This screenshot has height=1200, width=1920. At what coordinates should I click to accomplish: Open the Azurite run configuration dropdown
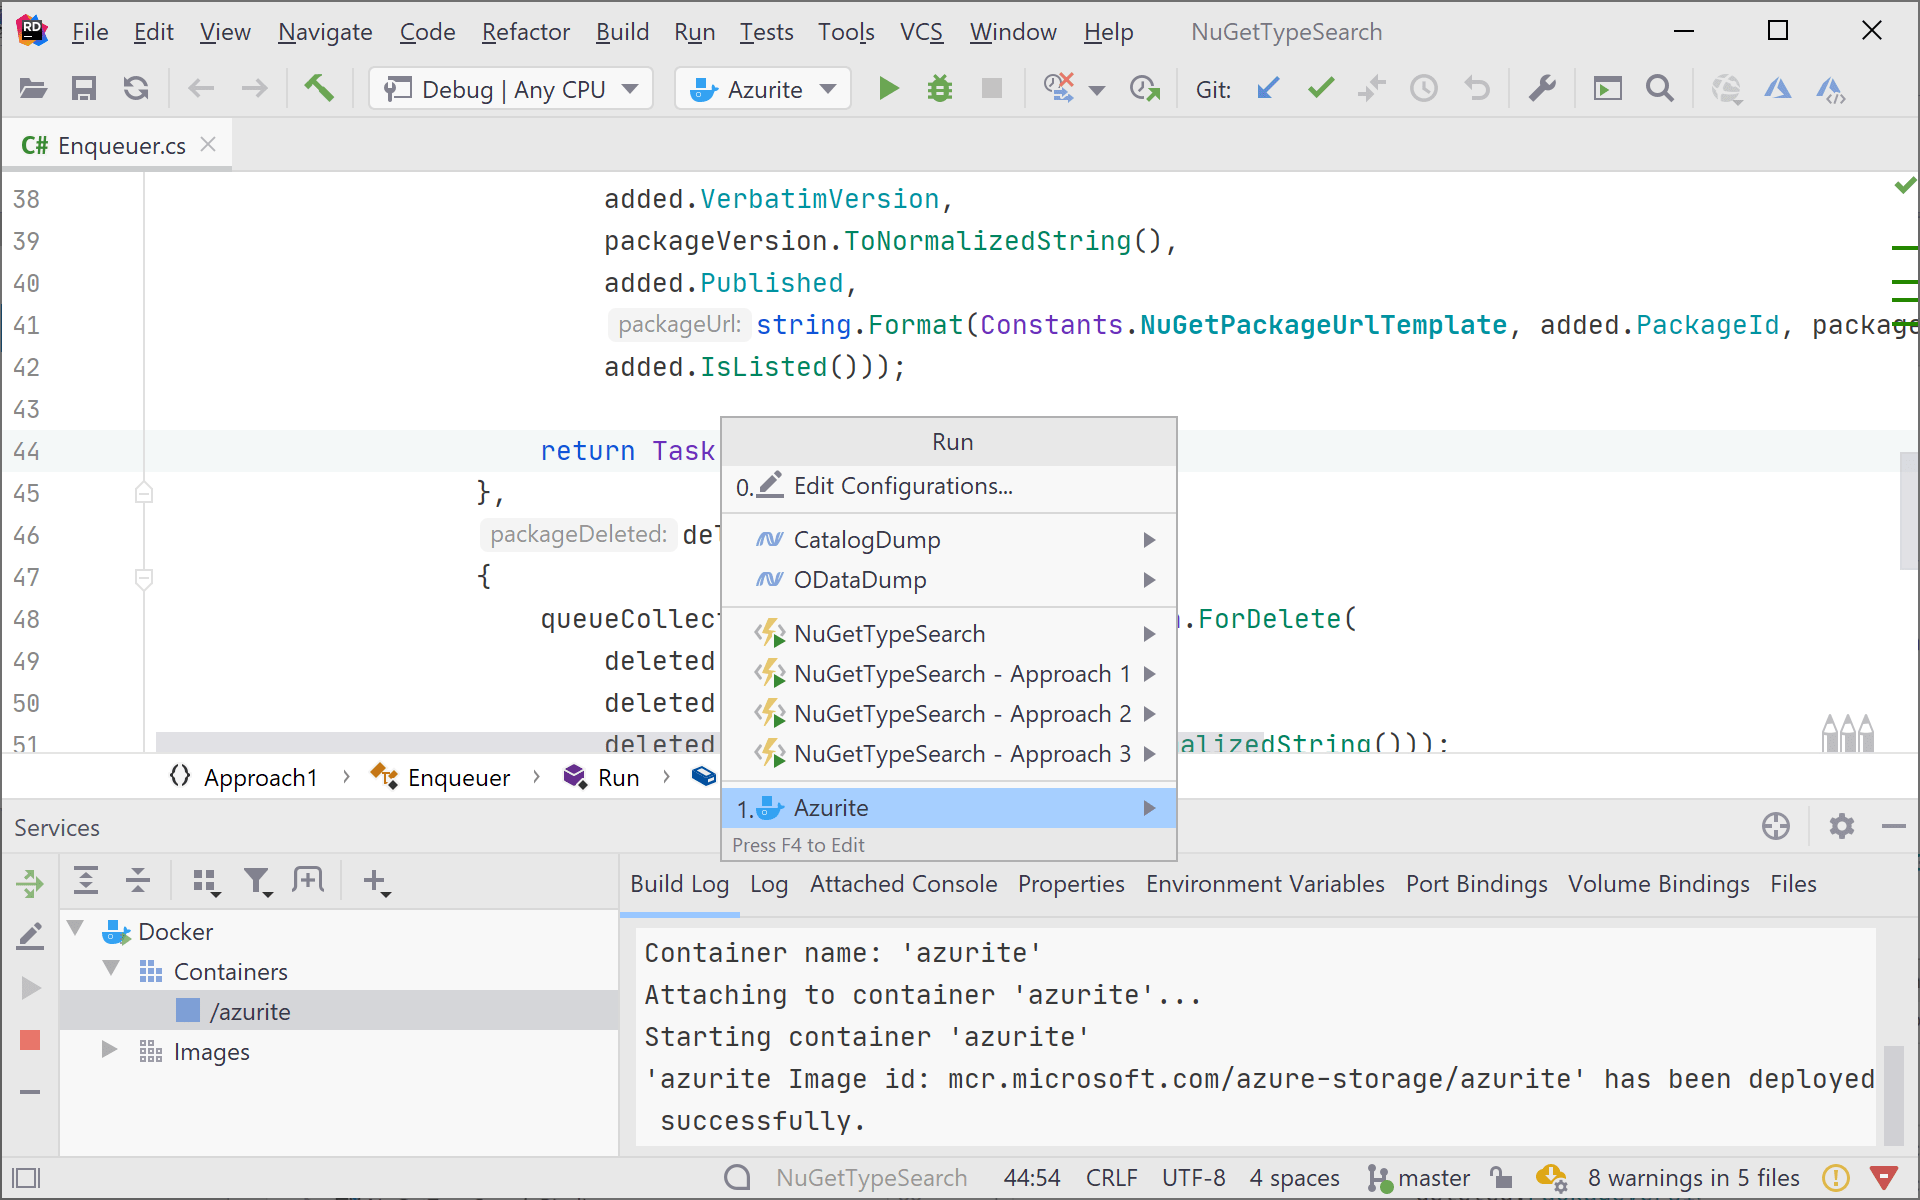763,89
